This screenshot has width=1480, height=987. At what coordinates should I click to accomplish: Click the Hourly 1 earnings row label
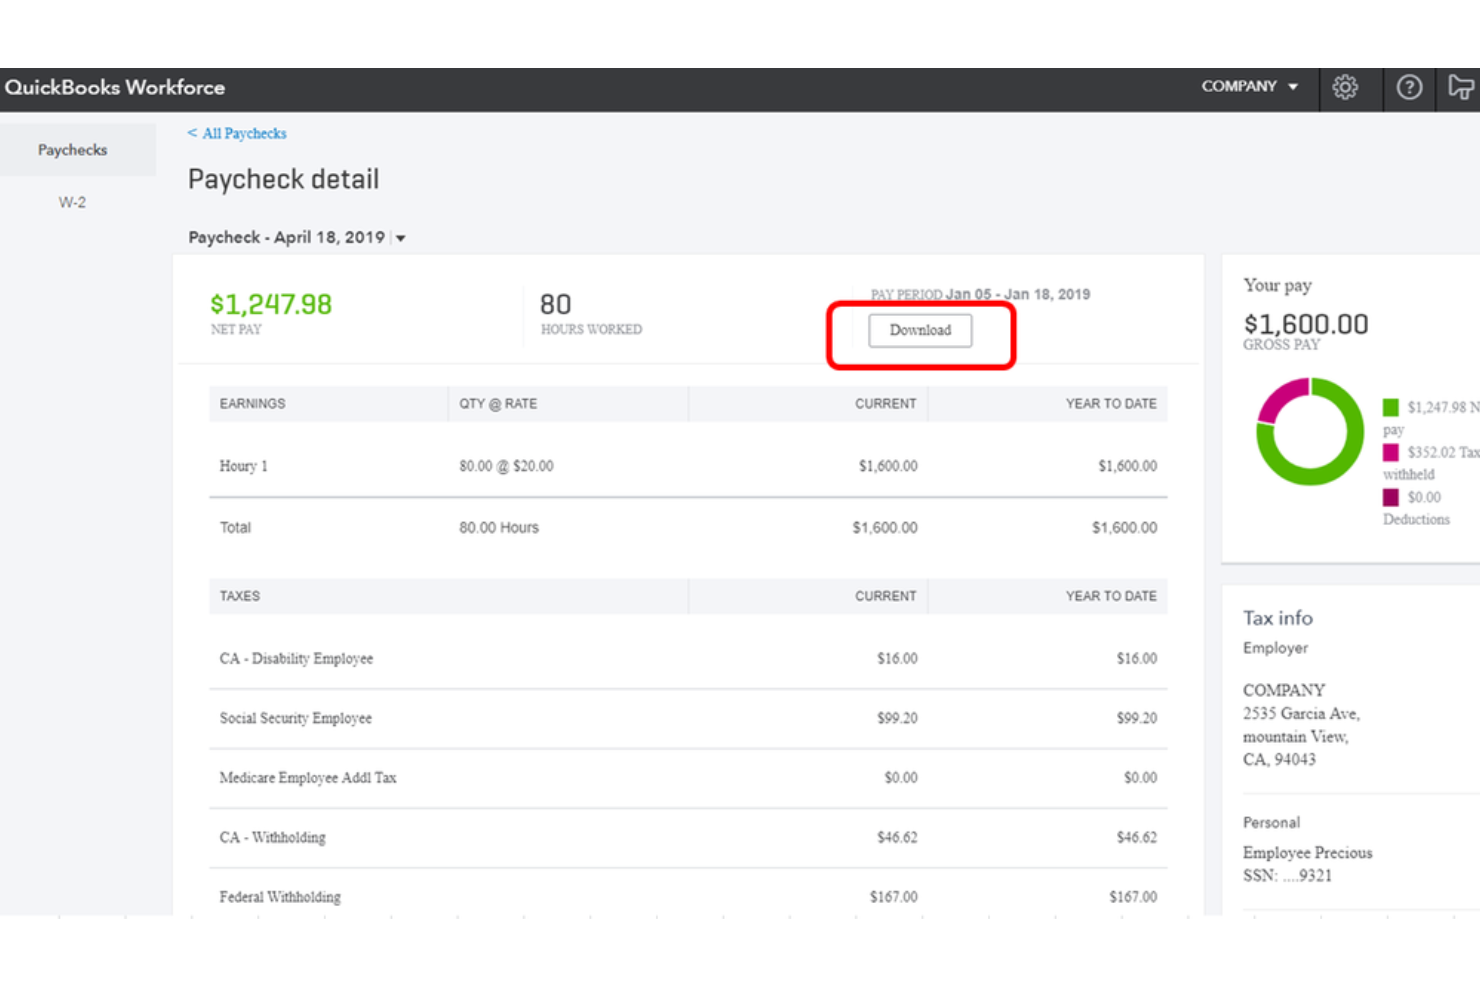[x=243, y=466]
